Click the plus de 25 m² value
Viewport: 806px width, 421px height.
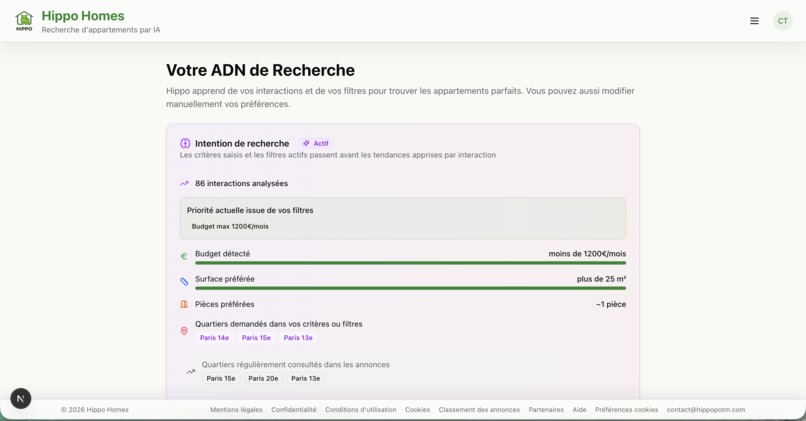click(x=601, y=279)
